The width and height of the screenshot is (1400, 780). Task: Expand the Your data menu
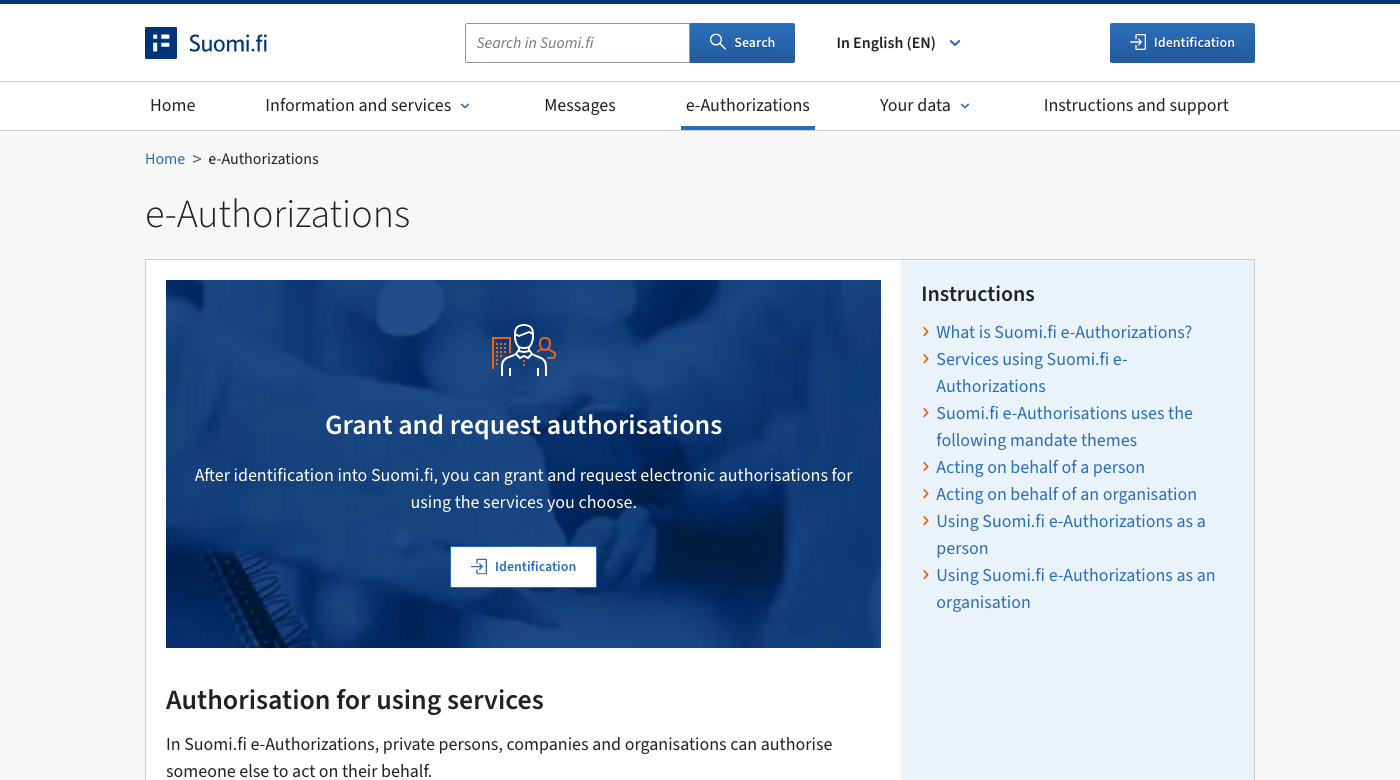click(x=925, y=105)
